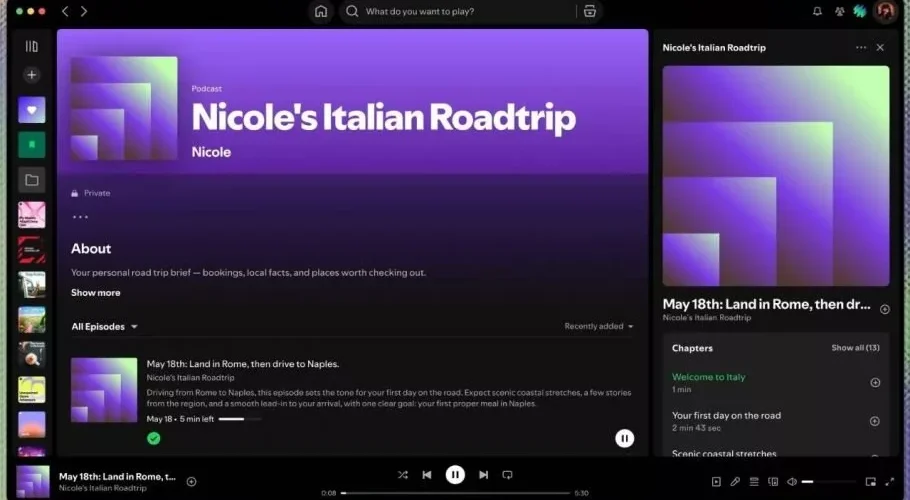The width and height of the screenshot is (910, 500).
Task: Open the red and black playlist thumbnail
Action: tap(32, 250)
